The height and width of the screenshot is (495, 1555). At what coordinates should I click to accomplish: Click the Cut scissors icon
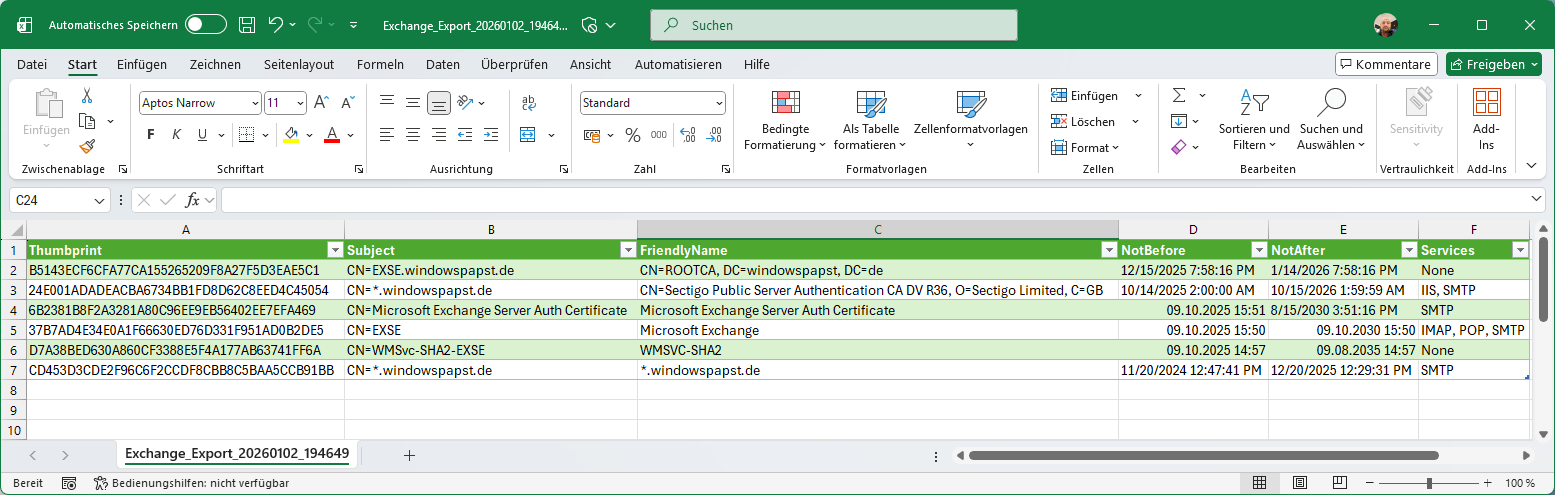pos(87,96)
